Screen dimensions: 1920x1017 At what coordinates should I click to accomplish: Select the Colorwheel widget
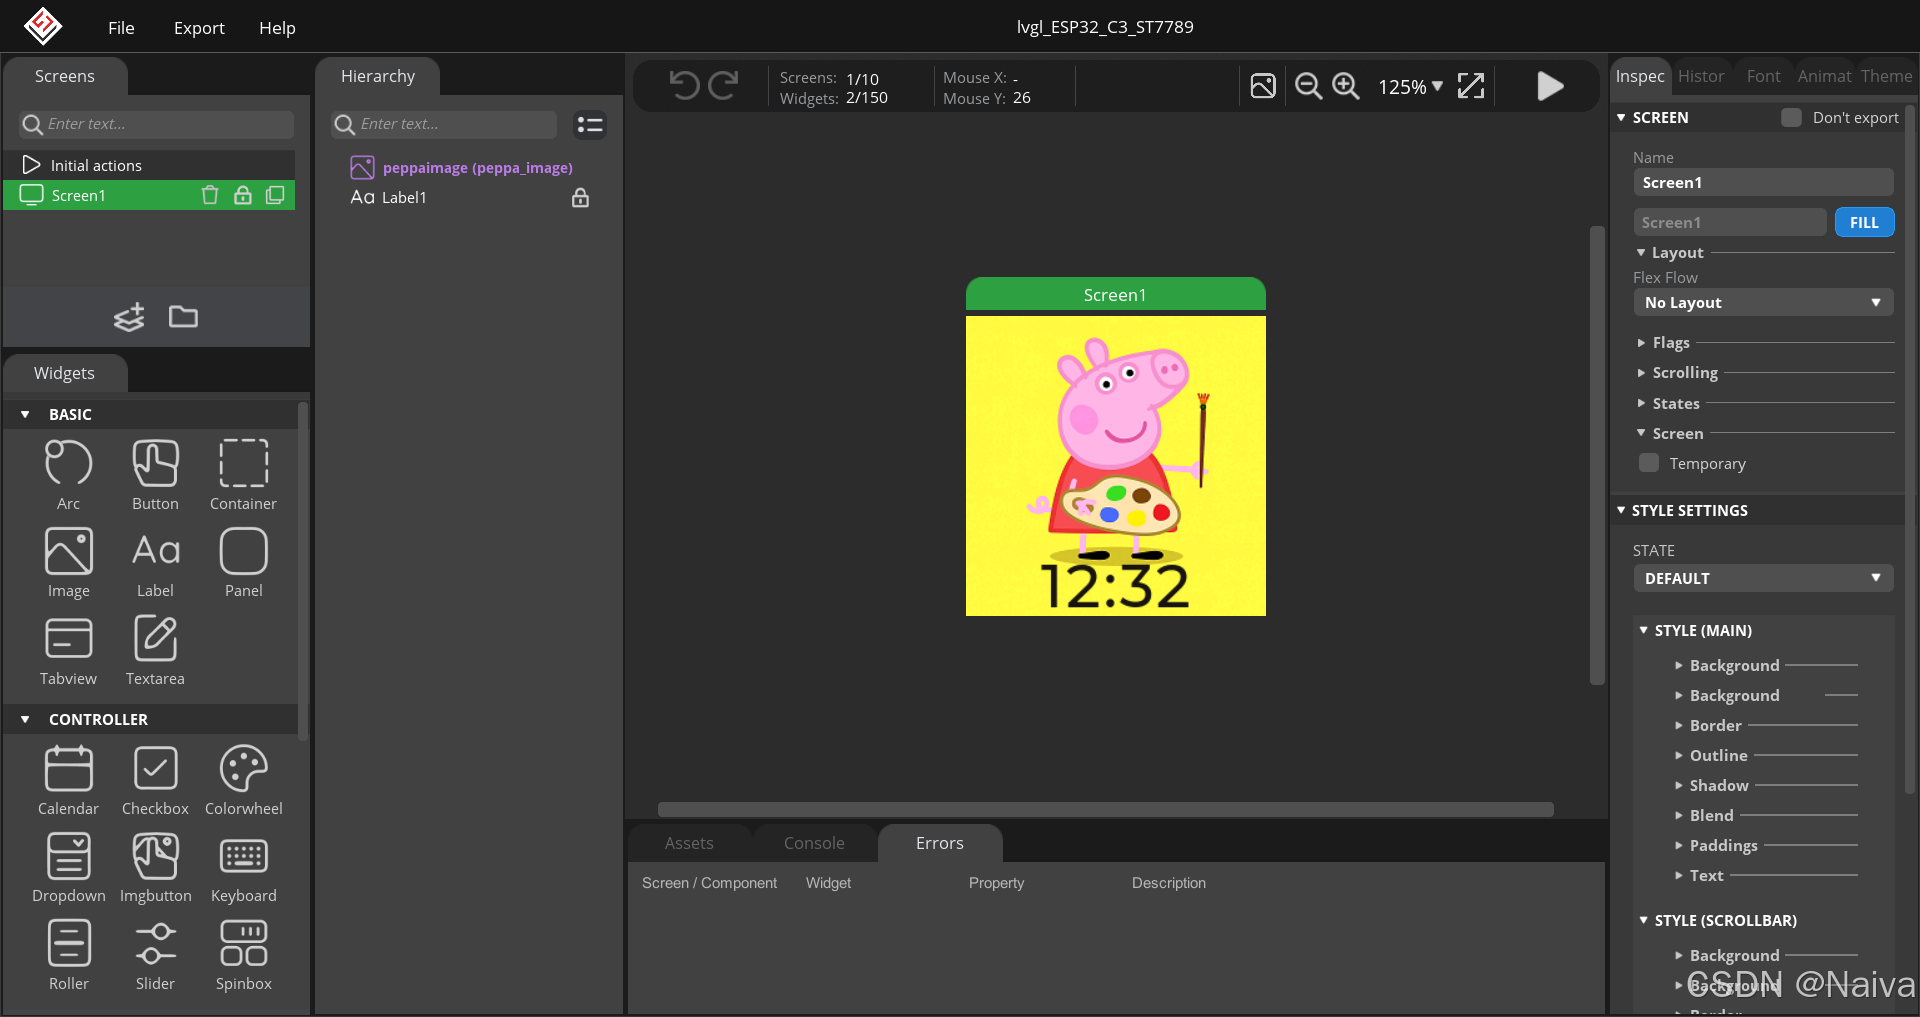tap(243, 780)
